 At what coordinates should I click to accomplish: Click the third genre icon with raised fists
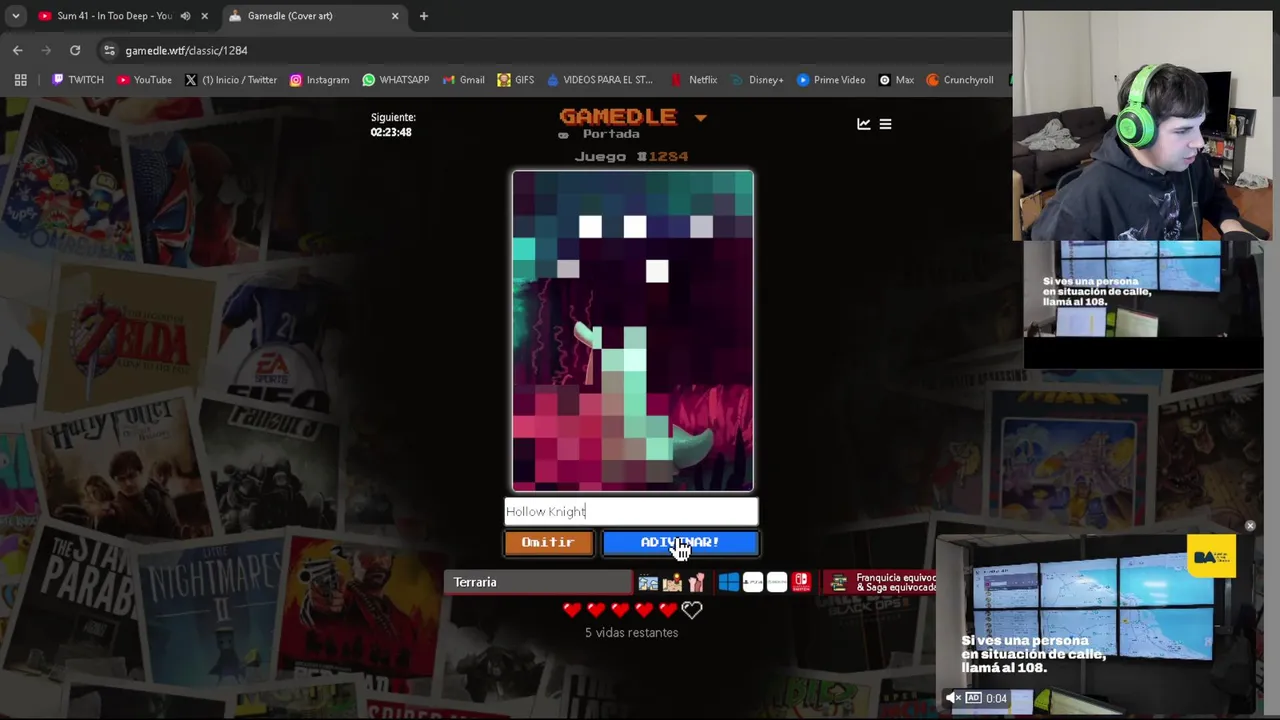click(x=696, y=582)
